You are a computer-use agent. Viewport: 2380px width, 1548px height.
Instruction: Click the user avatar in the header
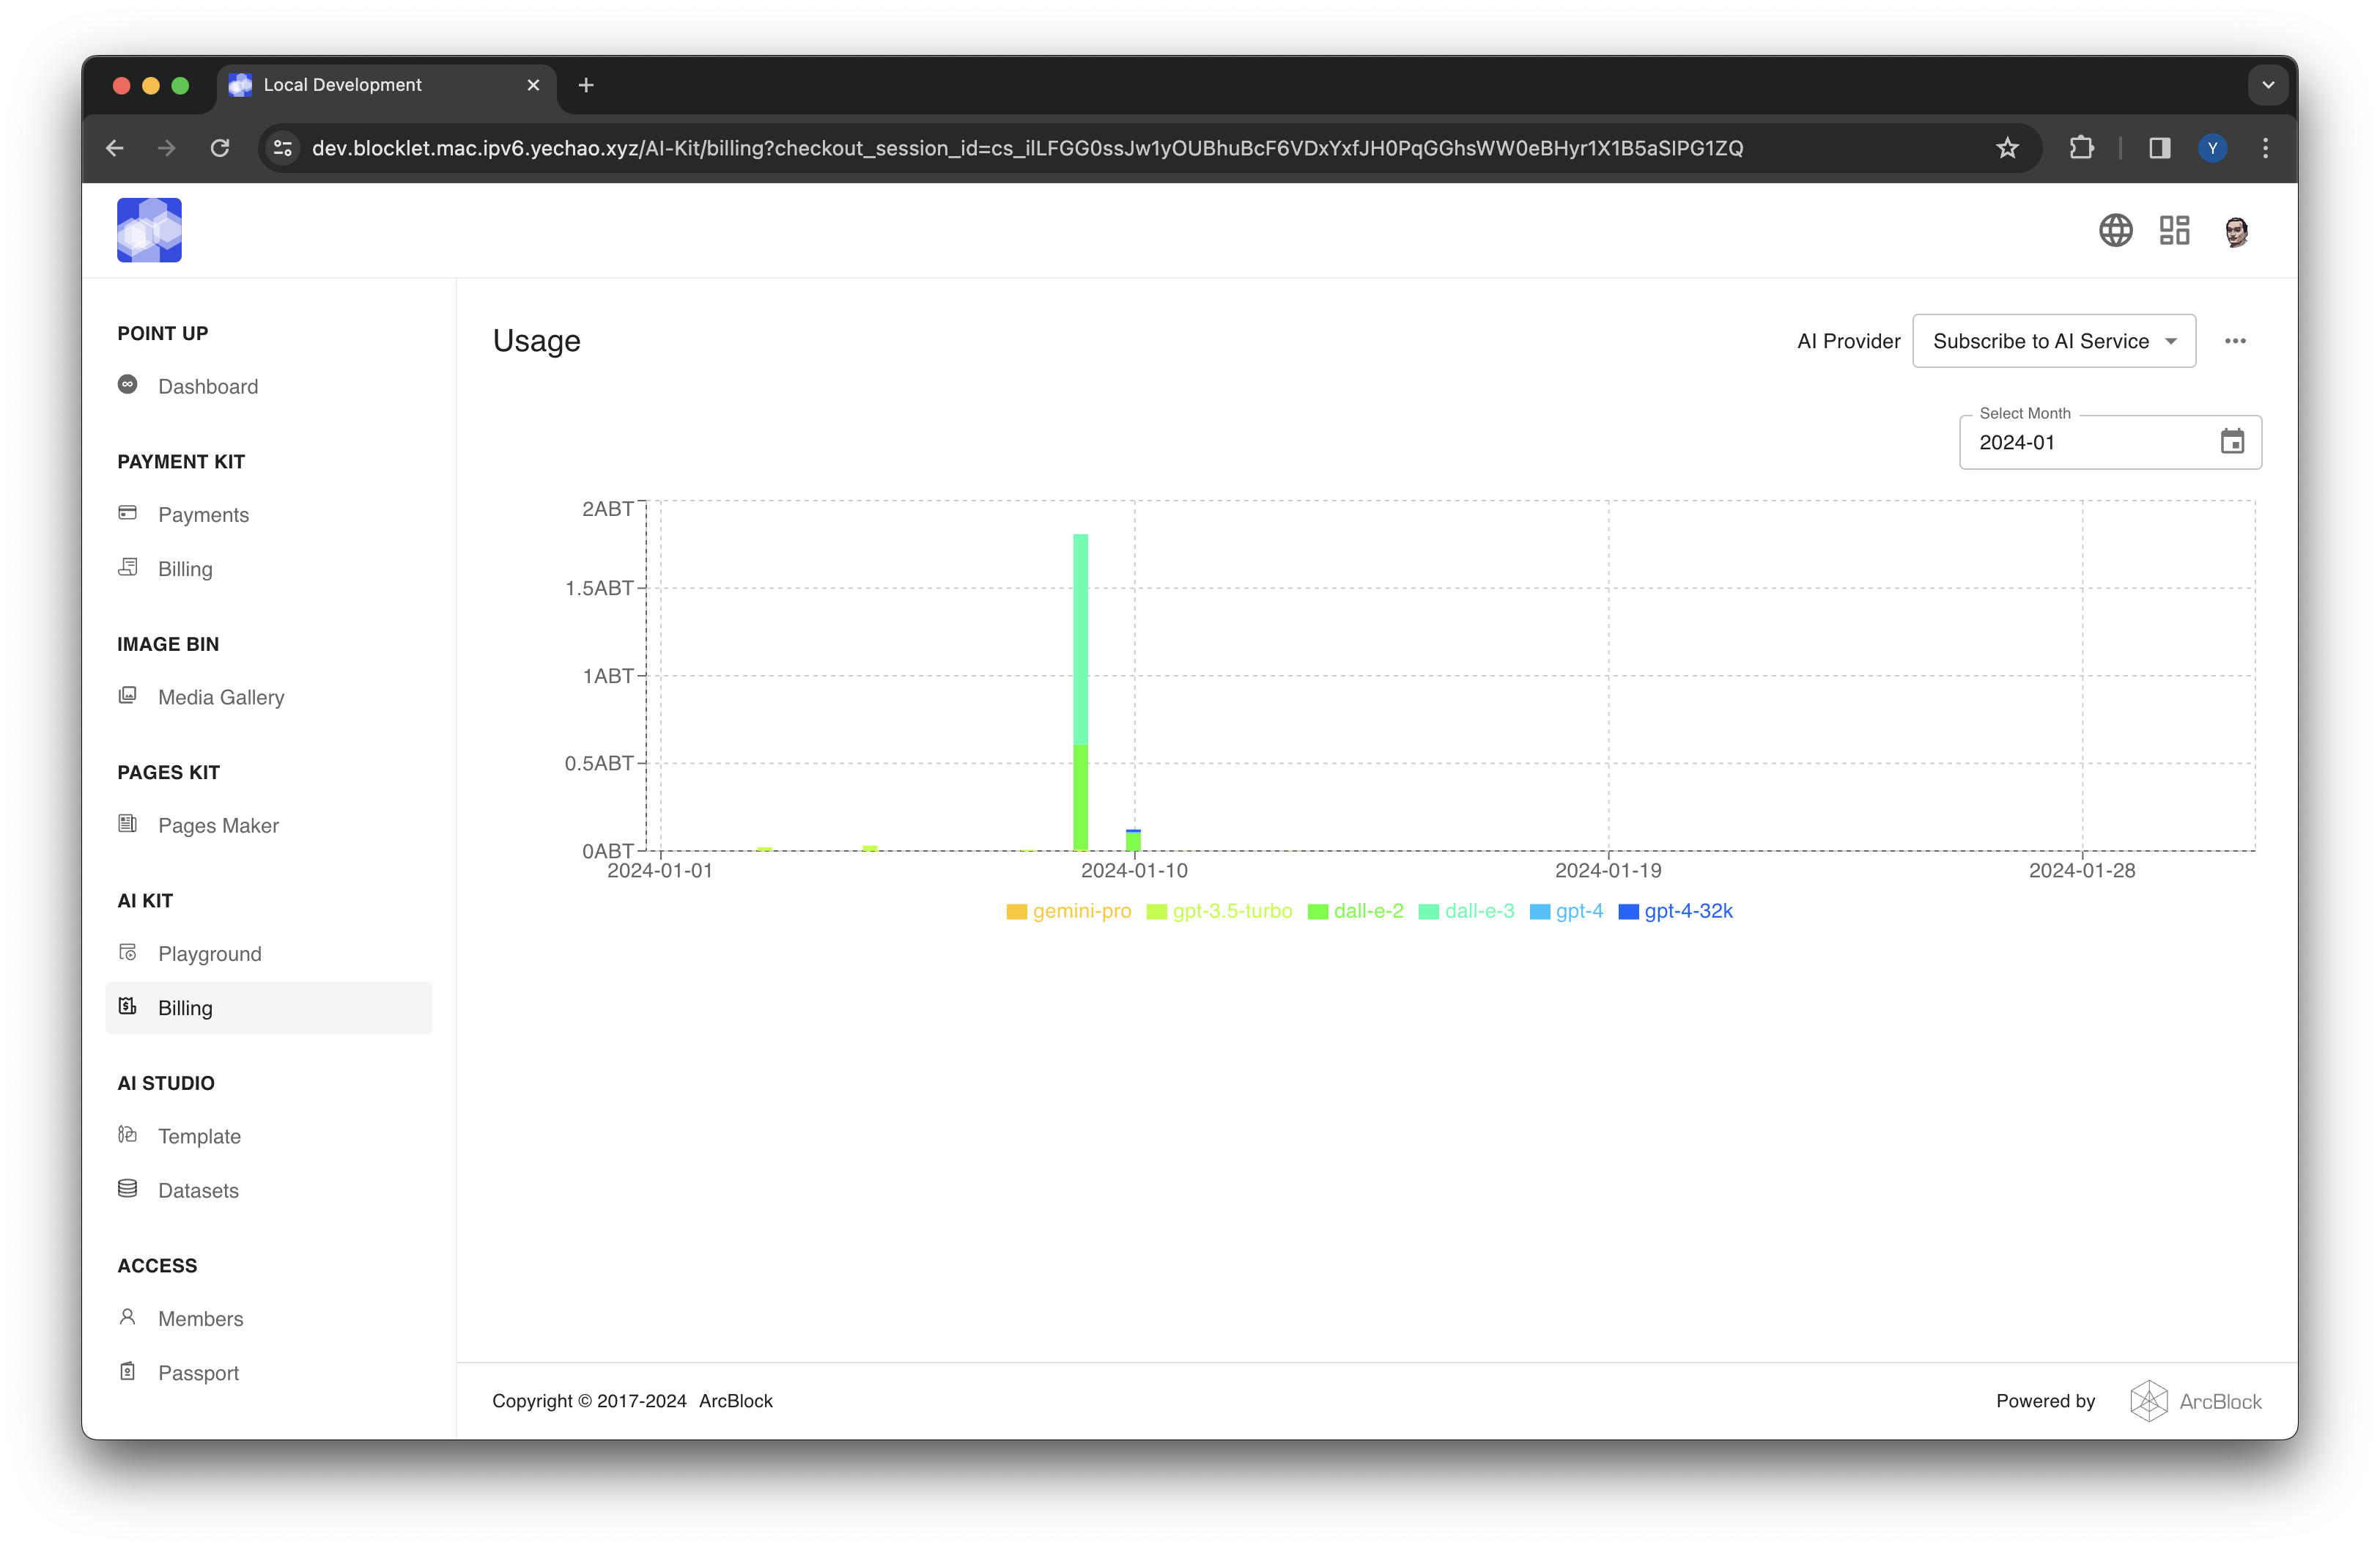click(2236, 230)
